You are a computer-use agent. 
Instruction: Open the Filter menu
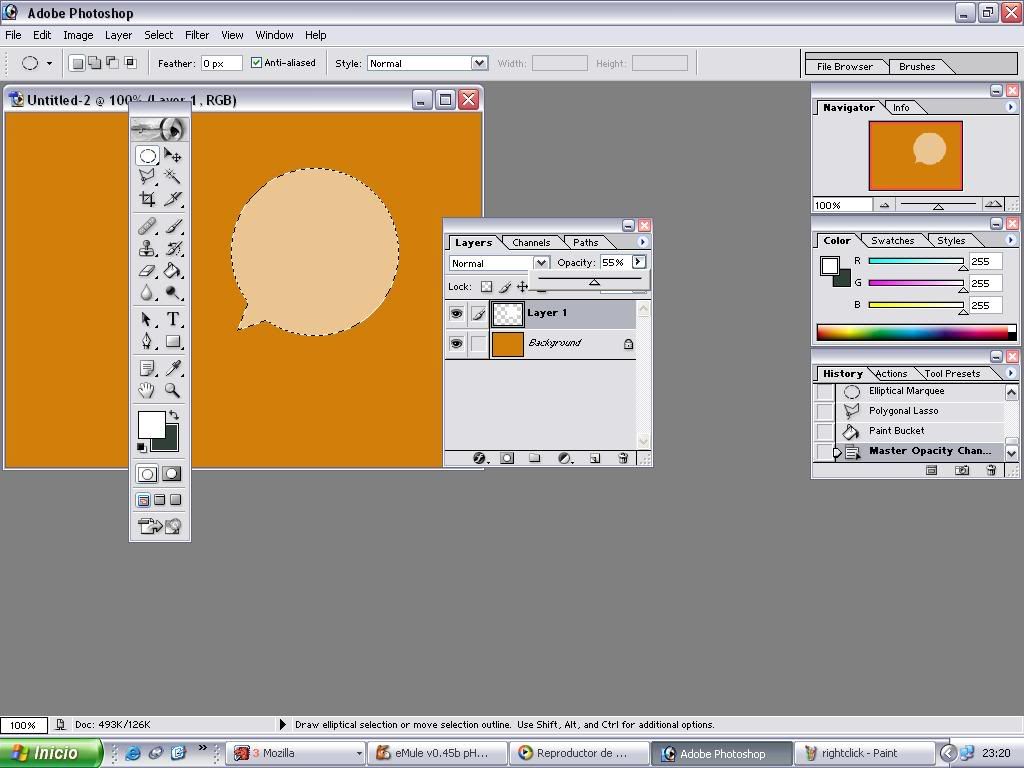(x=197, y=35)
